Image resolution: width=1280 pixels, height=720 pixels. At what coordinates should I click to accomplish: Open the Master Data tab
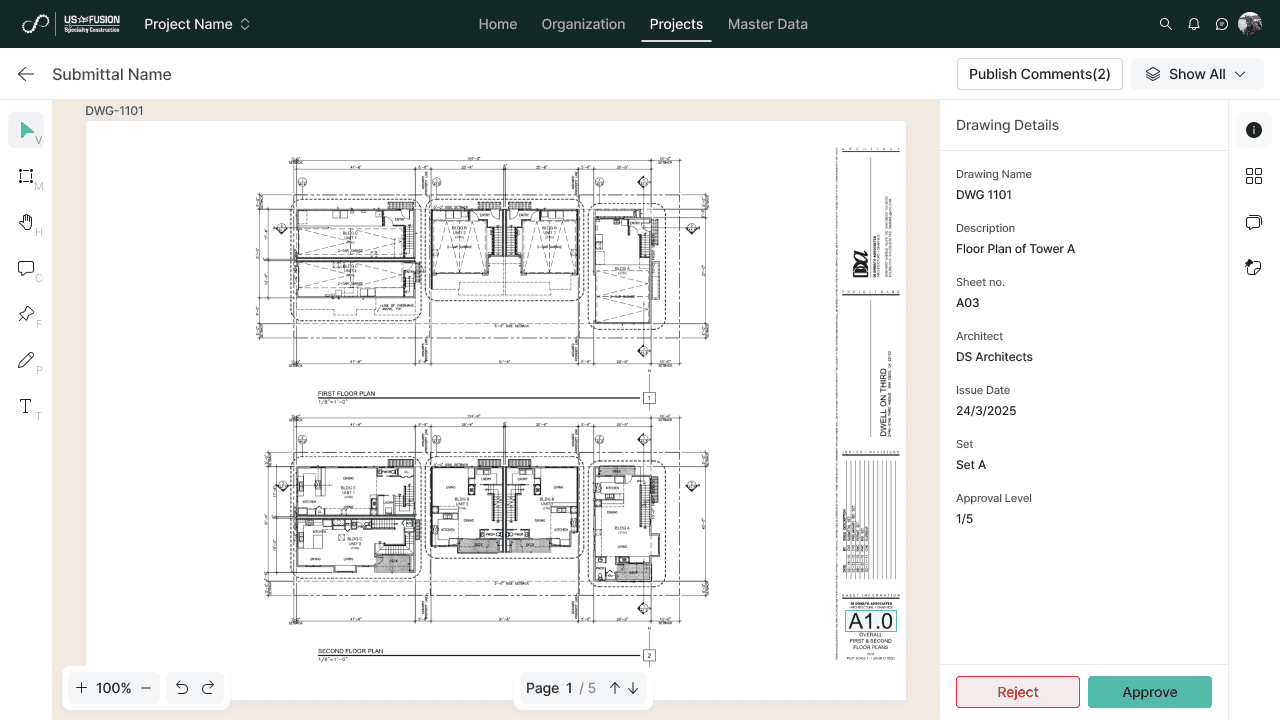point(768,24)
